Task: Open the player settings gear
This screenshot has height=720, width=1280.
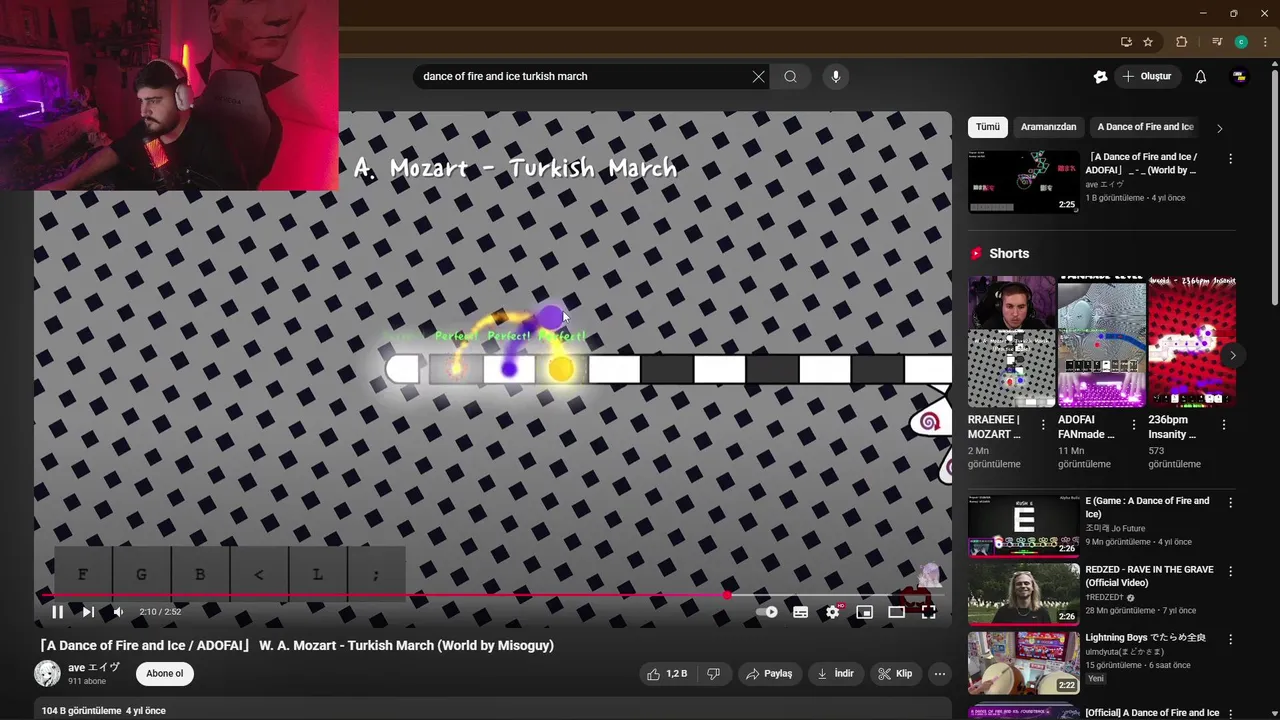Action: (x=833, y=612)
